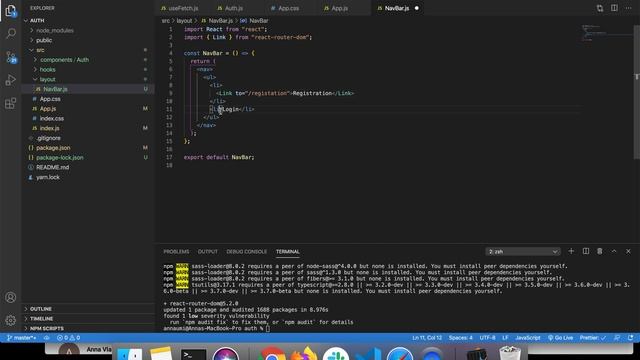Open the Extensions view

(x=11, y=103)
